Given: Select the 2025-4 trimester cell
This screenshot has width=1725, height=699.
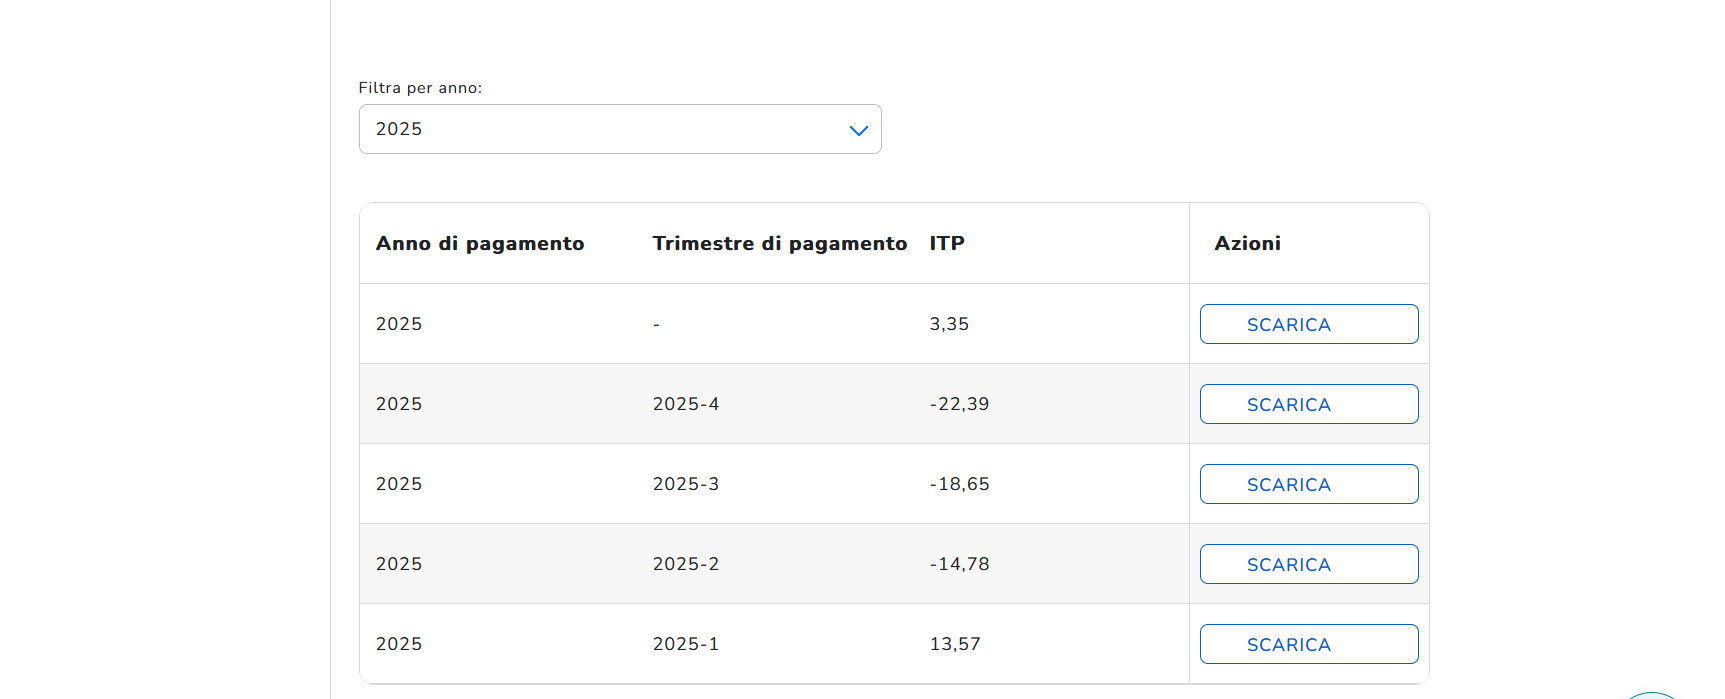Looking at the screenshot, I should pos(686,404).
